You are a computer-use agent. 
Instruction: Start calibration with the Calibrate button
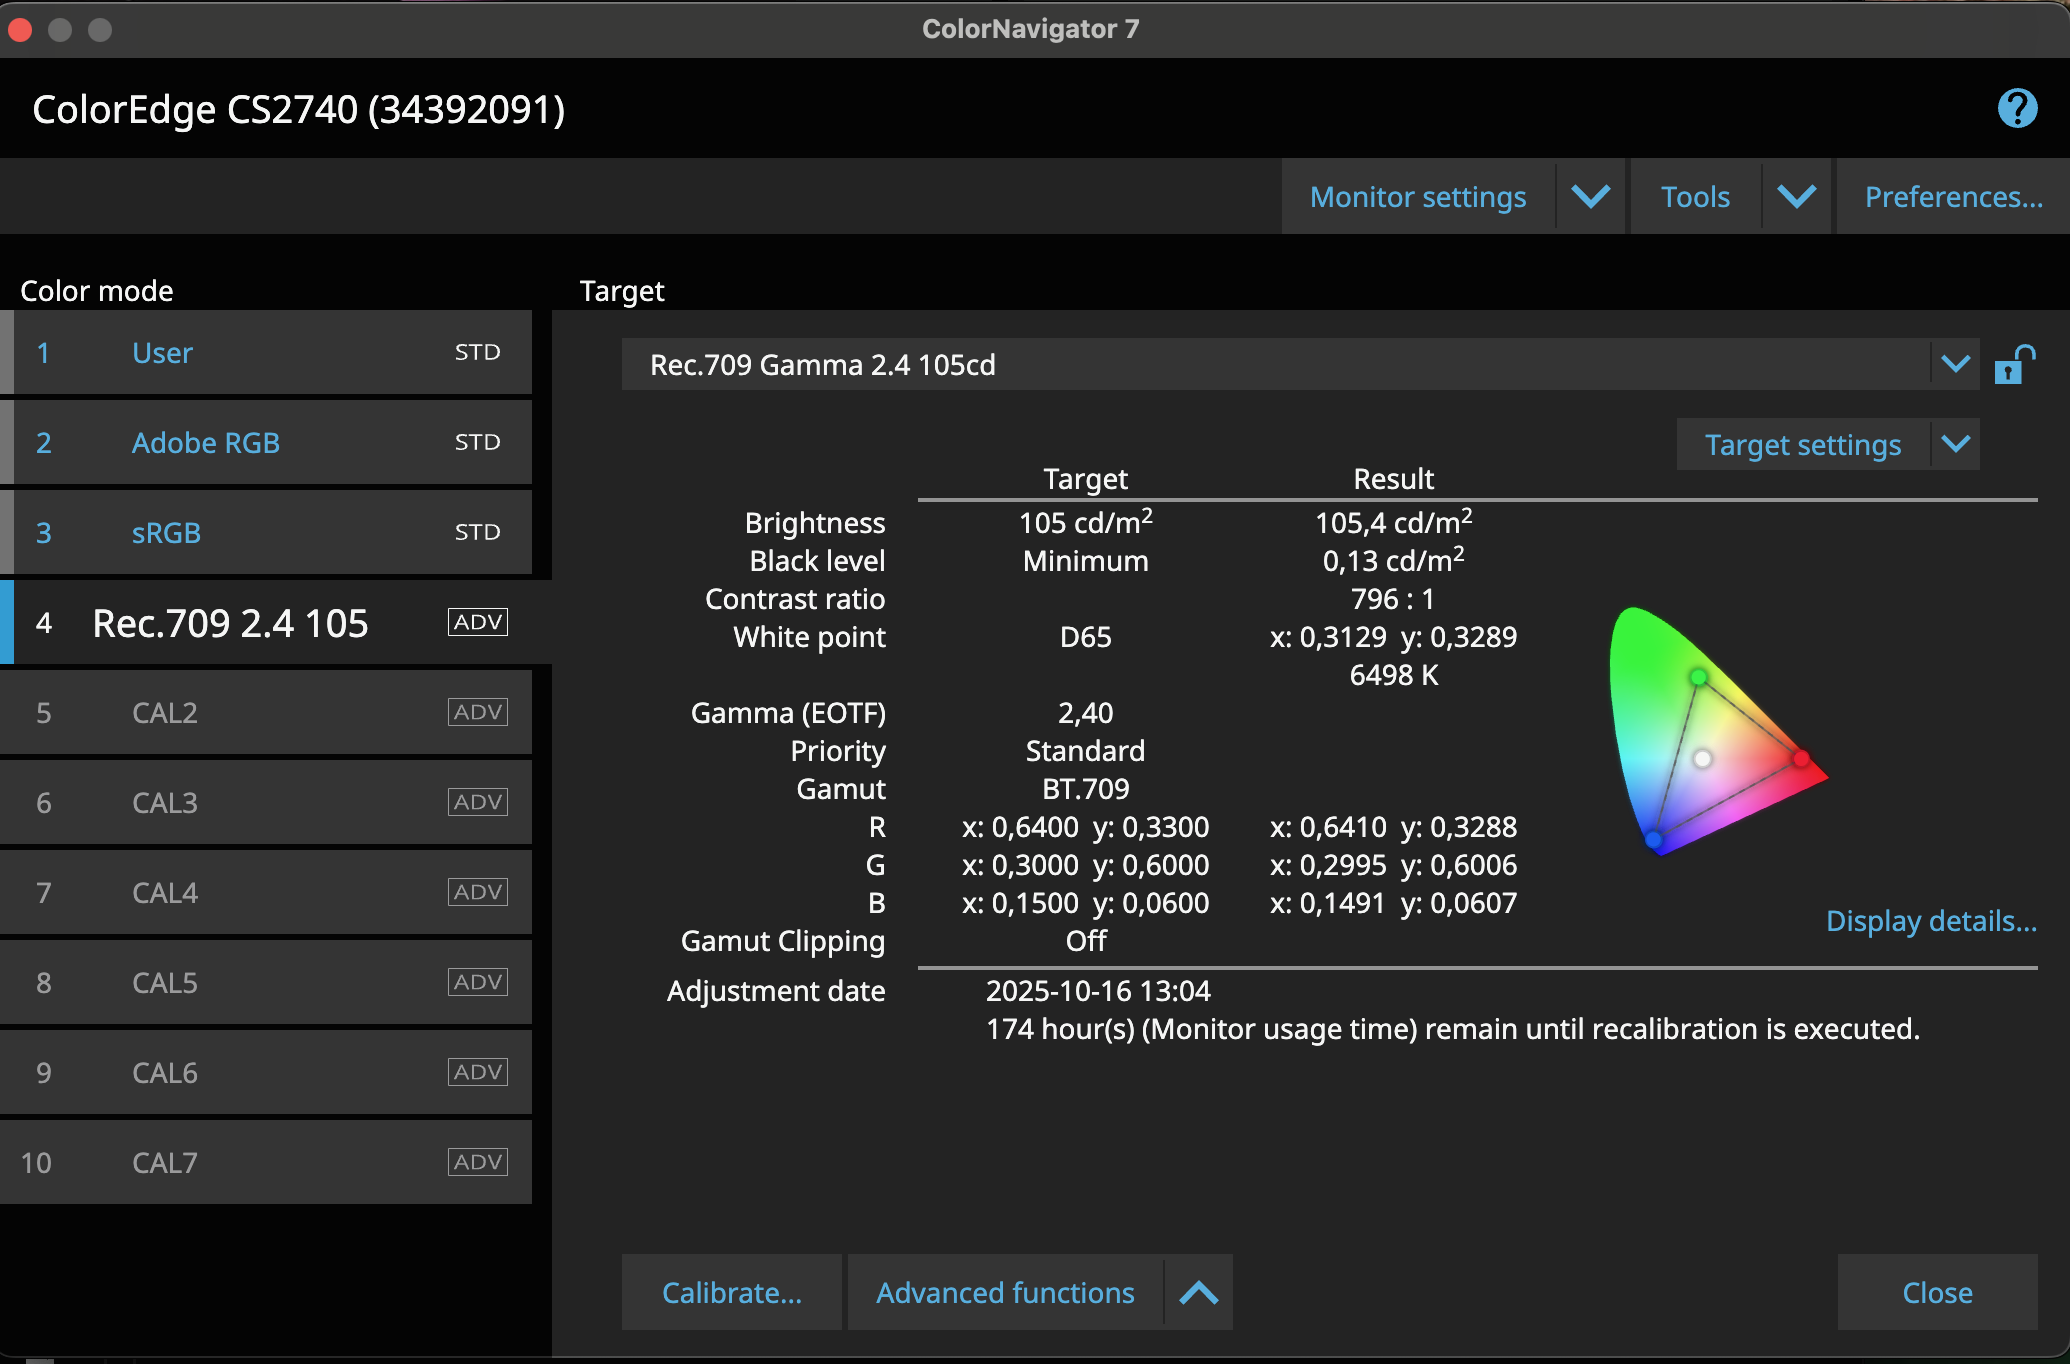(731, 1292)
